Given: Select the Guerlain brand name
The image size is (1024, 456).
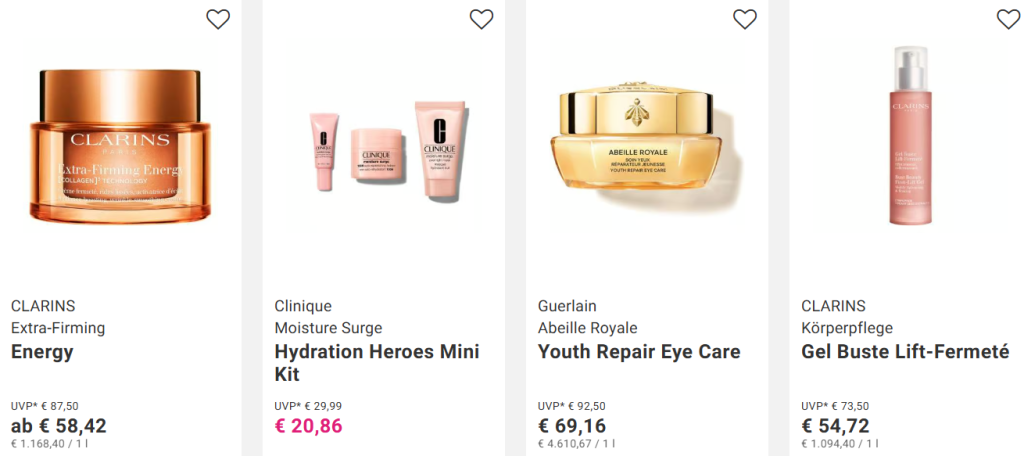Looking at the screenshot, I should click(x=567, y=306).
